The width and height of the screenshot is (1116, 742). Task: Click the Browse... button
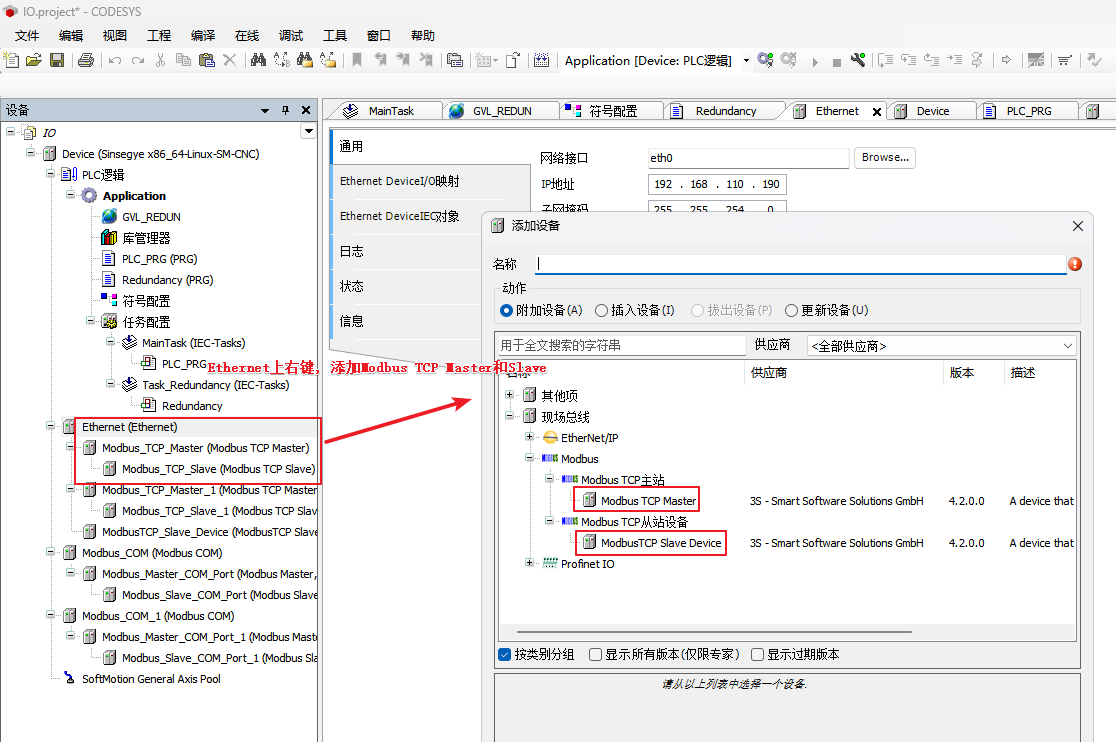tap(885, 158)
